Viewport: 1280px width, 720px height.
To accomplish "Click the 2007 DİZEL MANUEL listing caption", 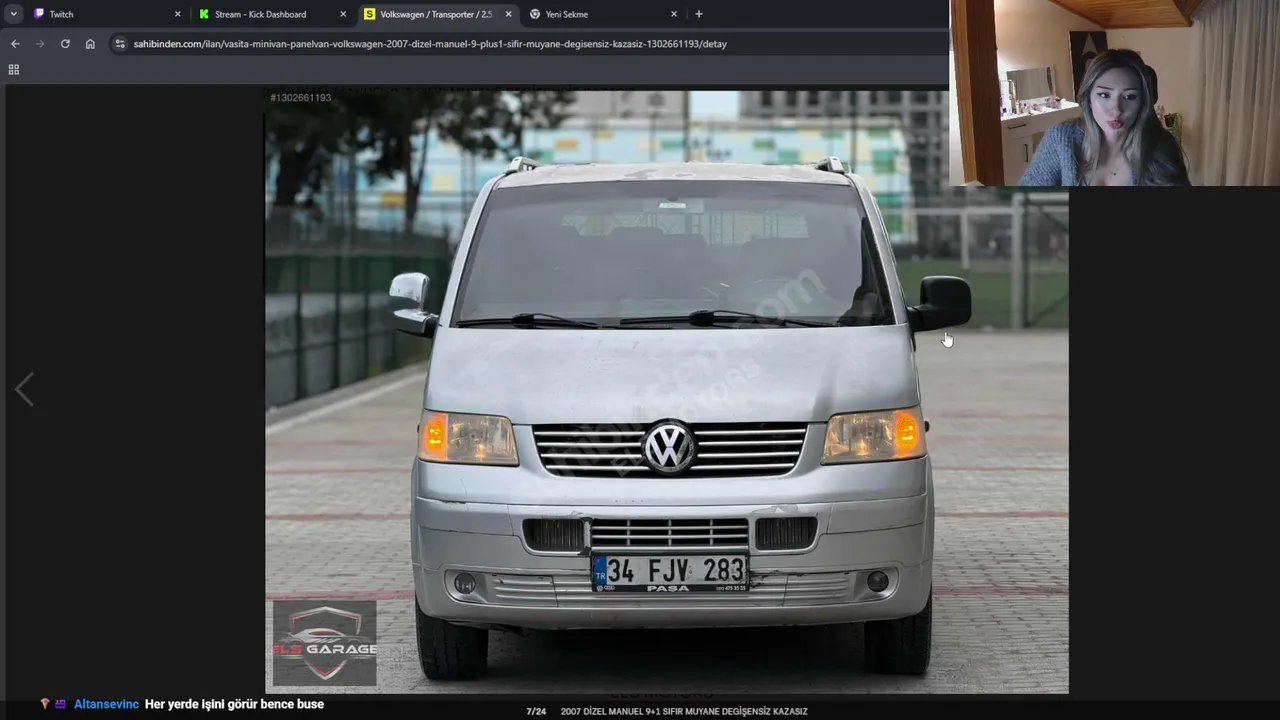I will coord(684,712).
